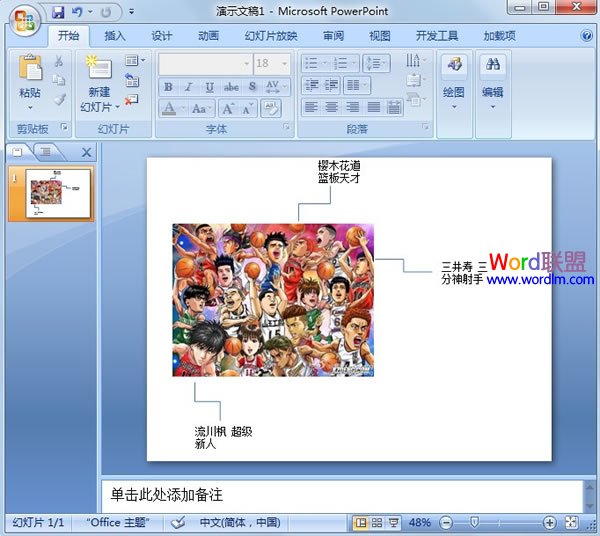600x536 pixels.
Task: Click the 48% zoom level
Action: tap(419, 522)
